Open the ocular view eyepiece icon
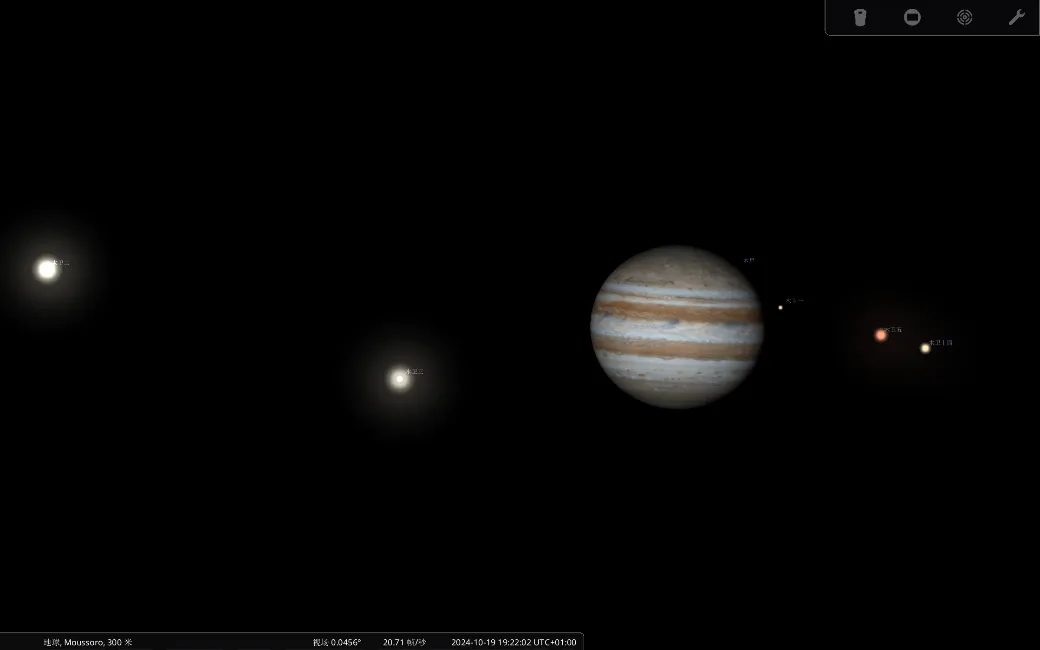 coord(860,17)
